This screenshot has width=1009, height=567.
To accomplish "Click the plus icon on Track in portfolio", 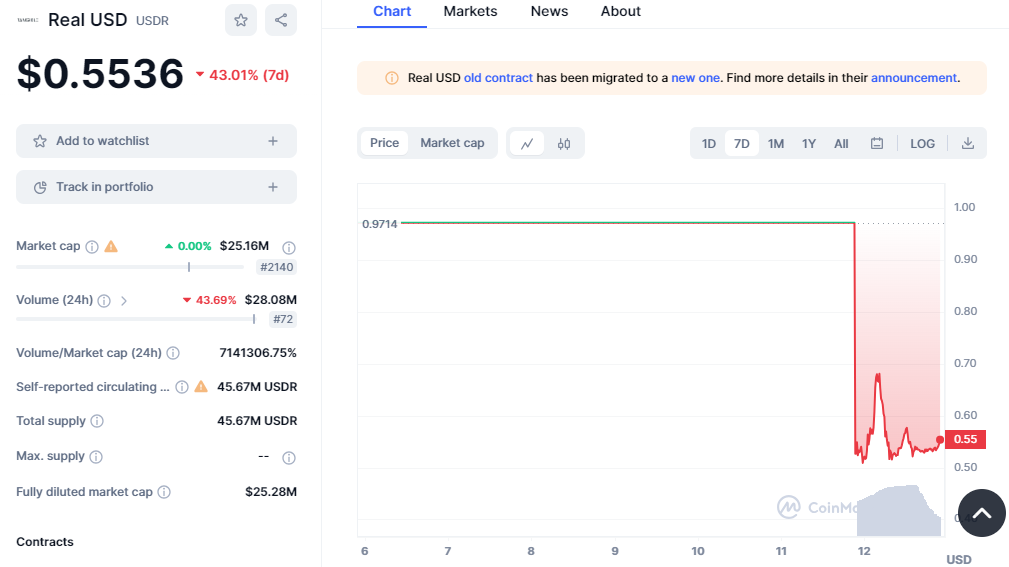I will 273,187.
